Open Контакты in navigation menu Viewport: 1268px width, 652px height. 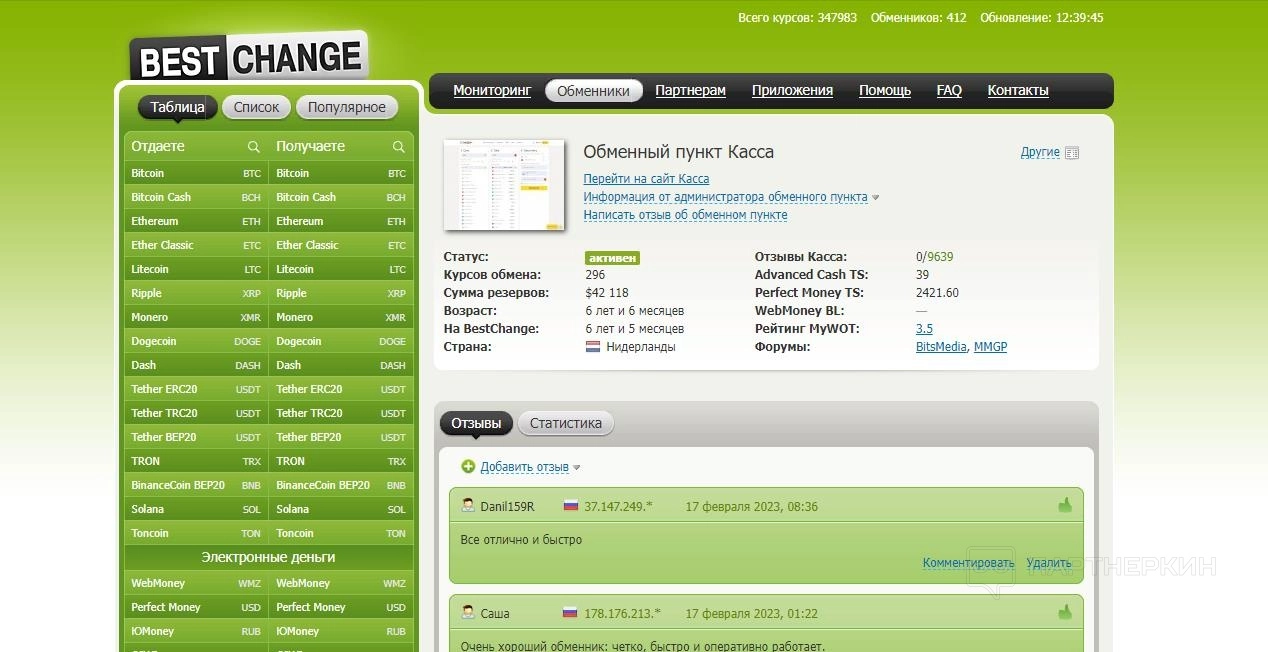[x=1018, y=90]
